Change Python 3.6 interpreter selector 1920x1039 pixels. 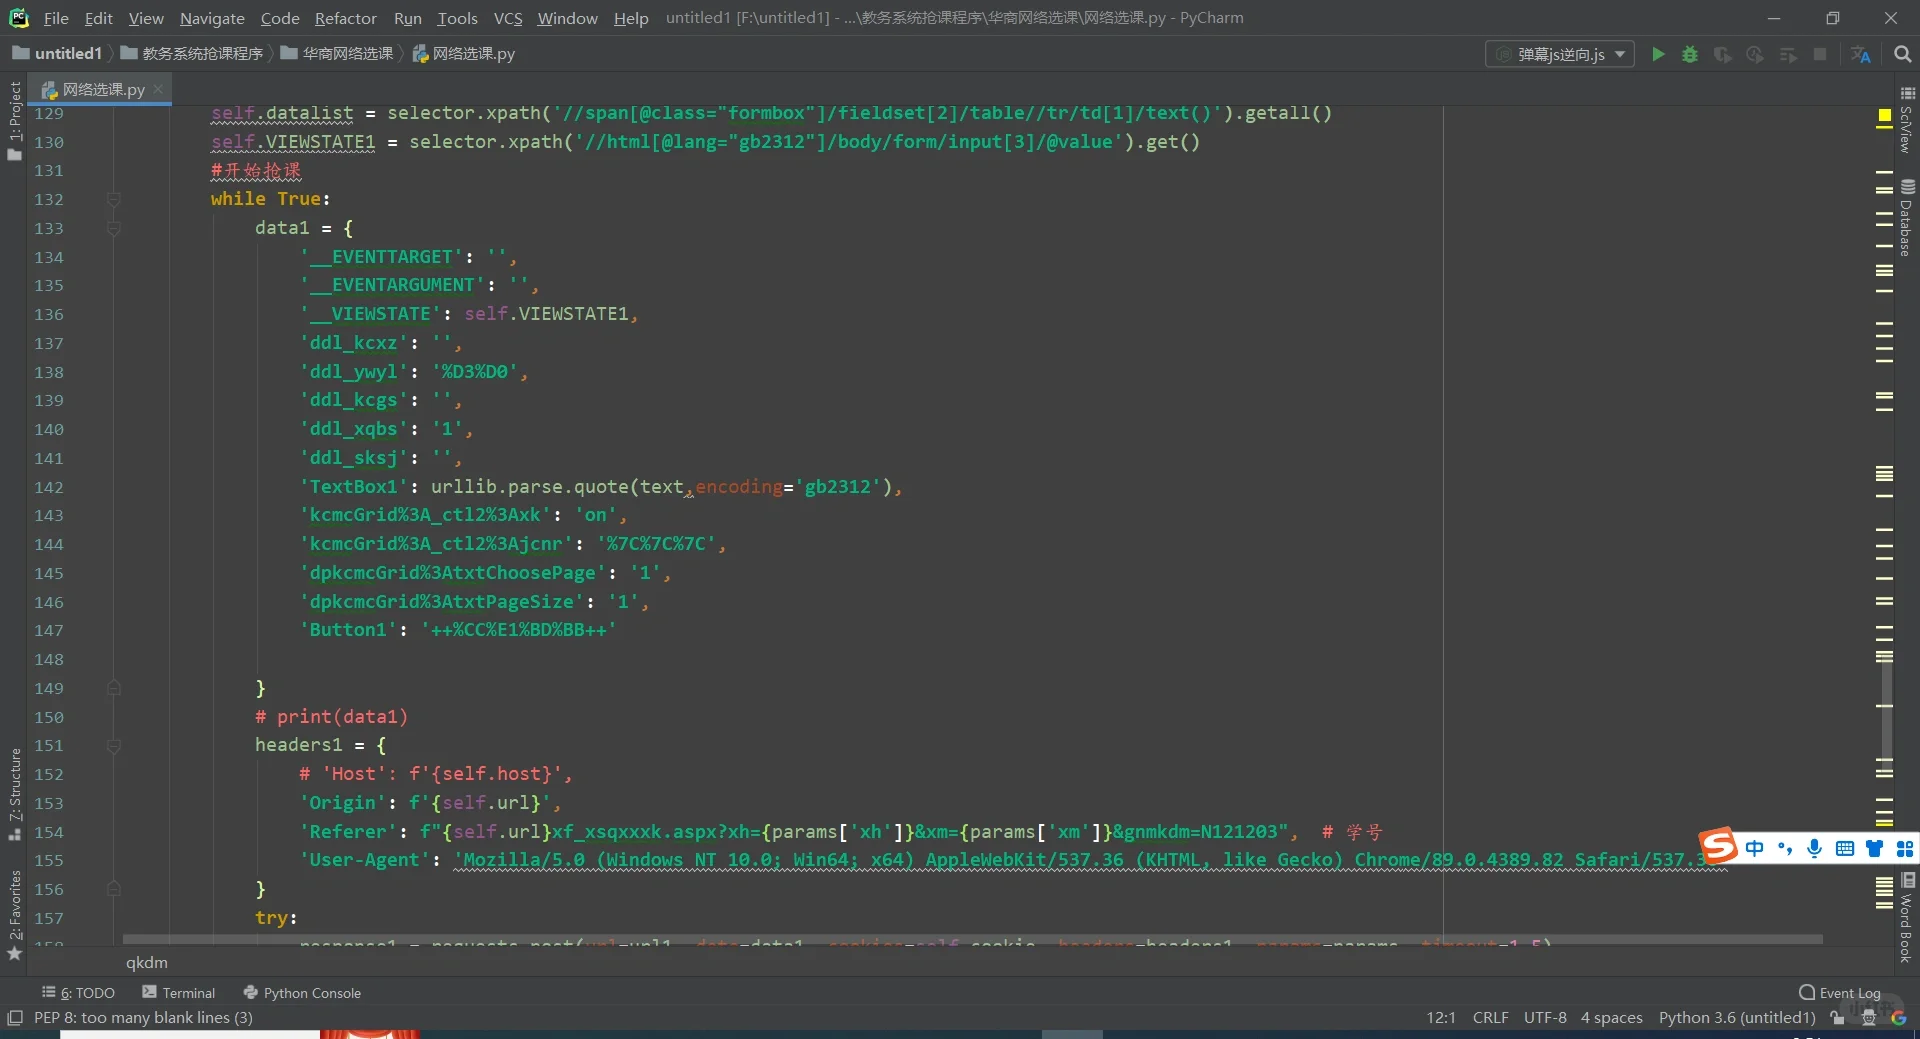(1737, 1018)
